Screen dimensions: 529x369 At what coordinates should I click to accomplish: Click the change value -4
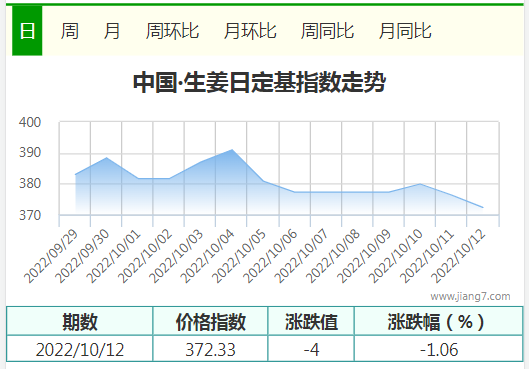[x=311, y=350]
